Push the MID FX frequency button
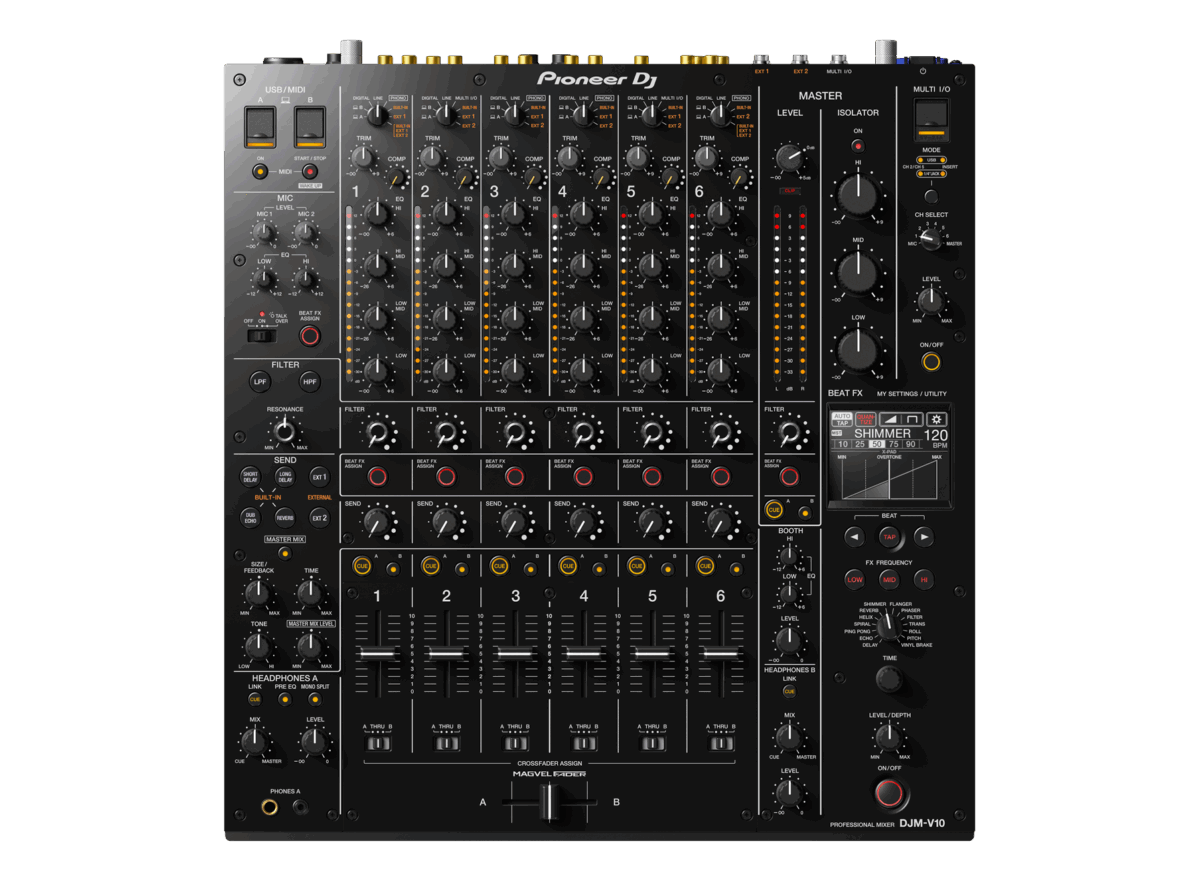Screen dimensions: 1200x881 click(x=889, y=579)
